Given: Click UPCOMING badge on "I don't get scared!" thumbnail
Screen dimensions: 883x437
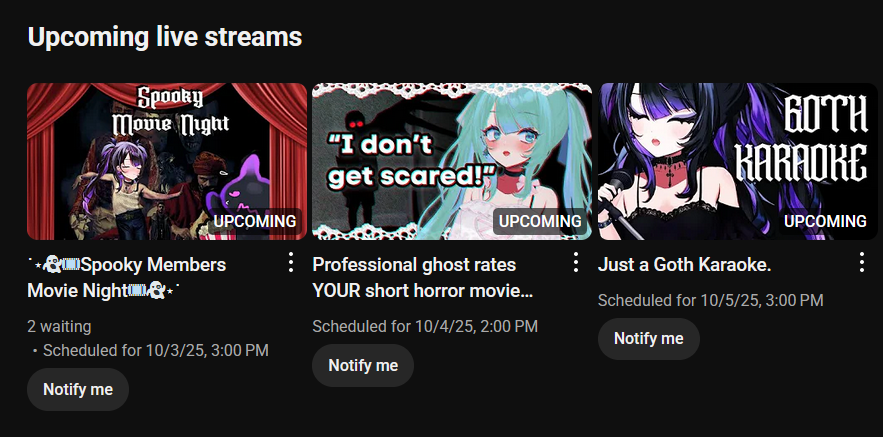Looking at the screenshot, I should [x=540, y=221].
